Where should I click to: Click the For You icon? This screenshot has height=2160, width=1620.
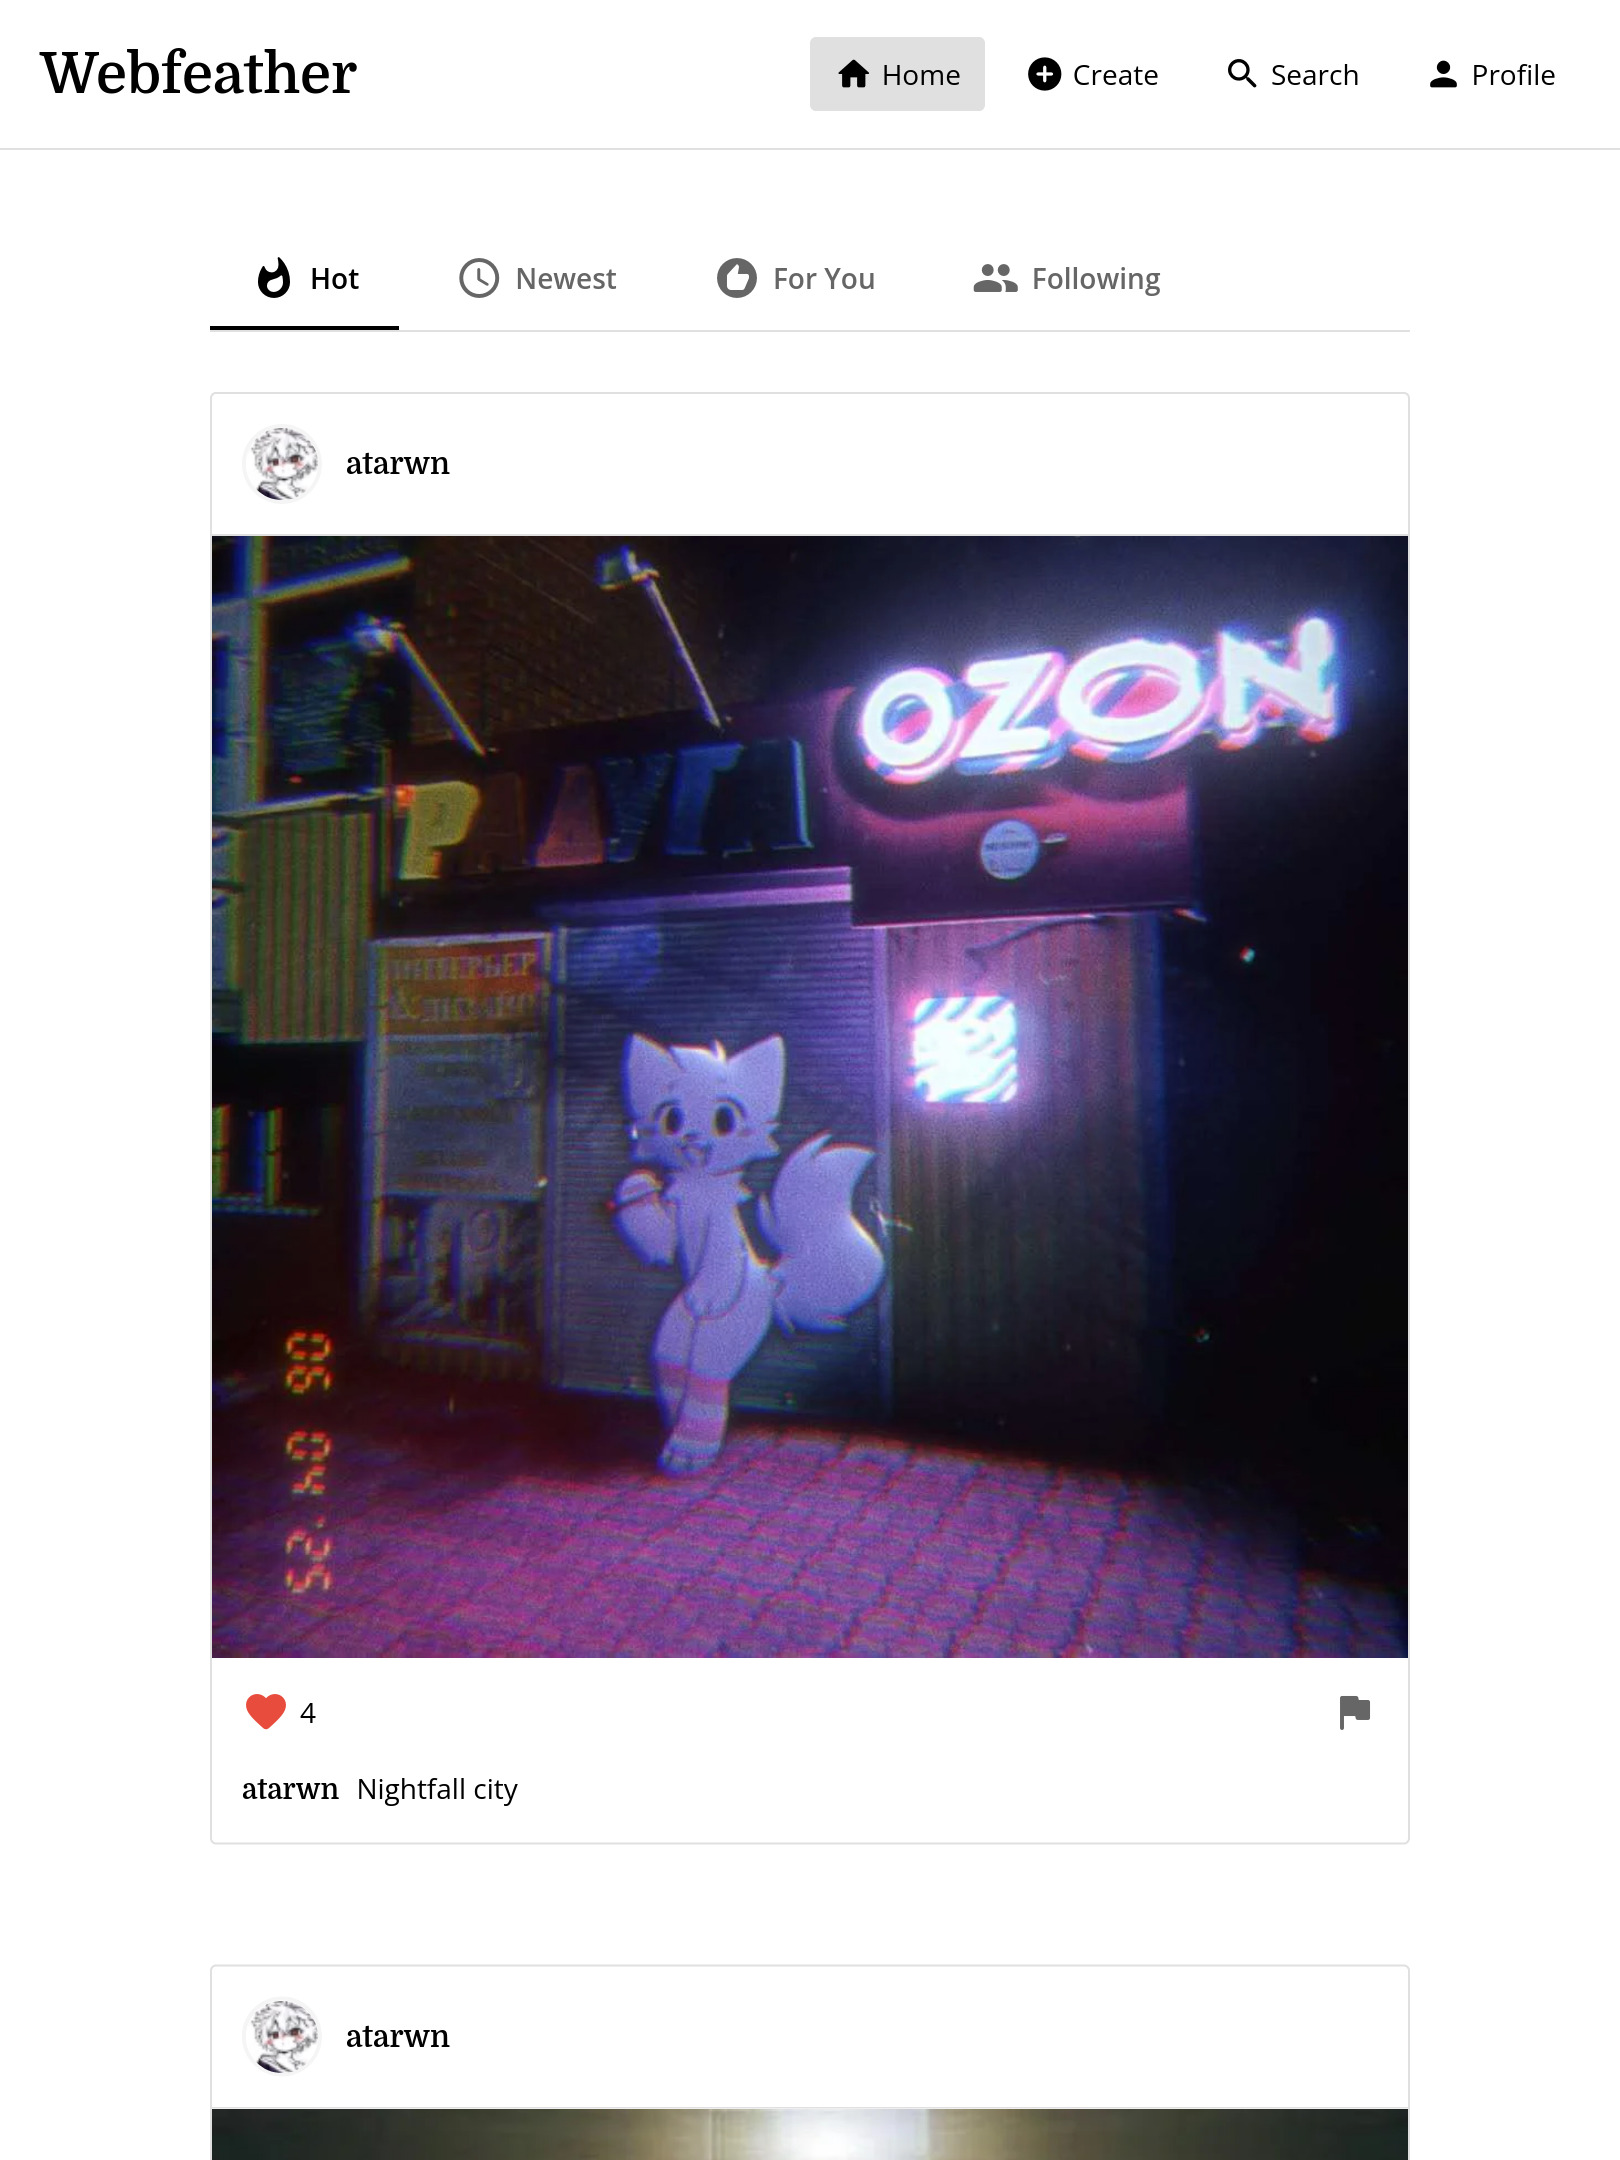coord(737,278)
